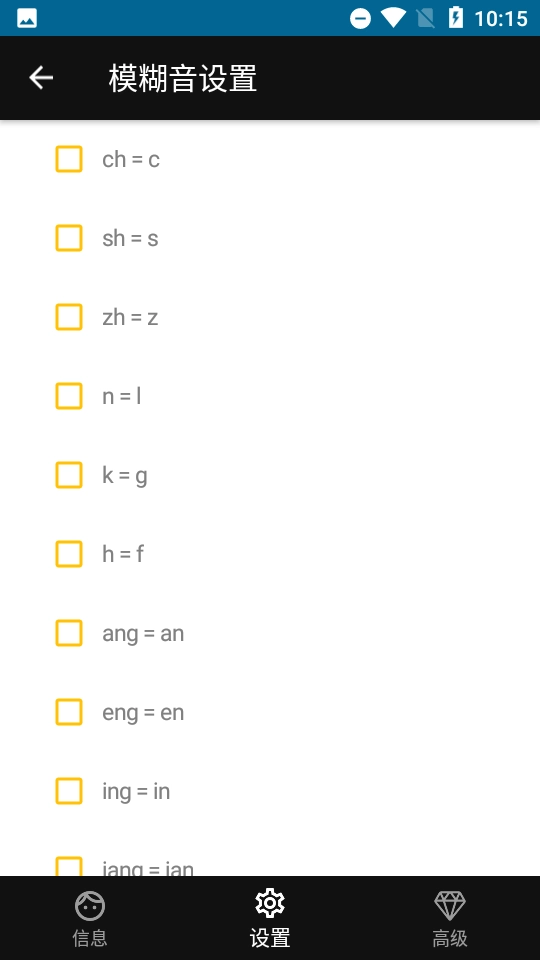Screen dimensions: 540x960
Task: Tick the iang = ian checkbox
Action: [x=69, y=866]
